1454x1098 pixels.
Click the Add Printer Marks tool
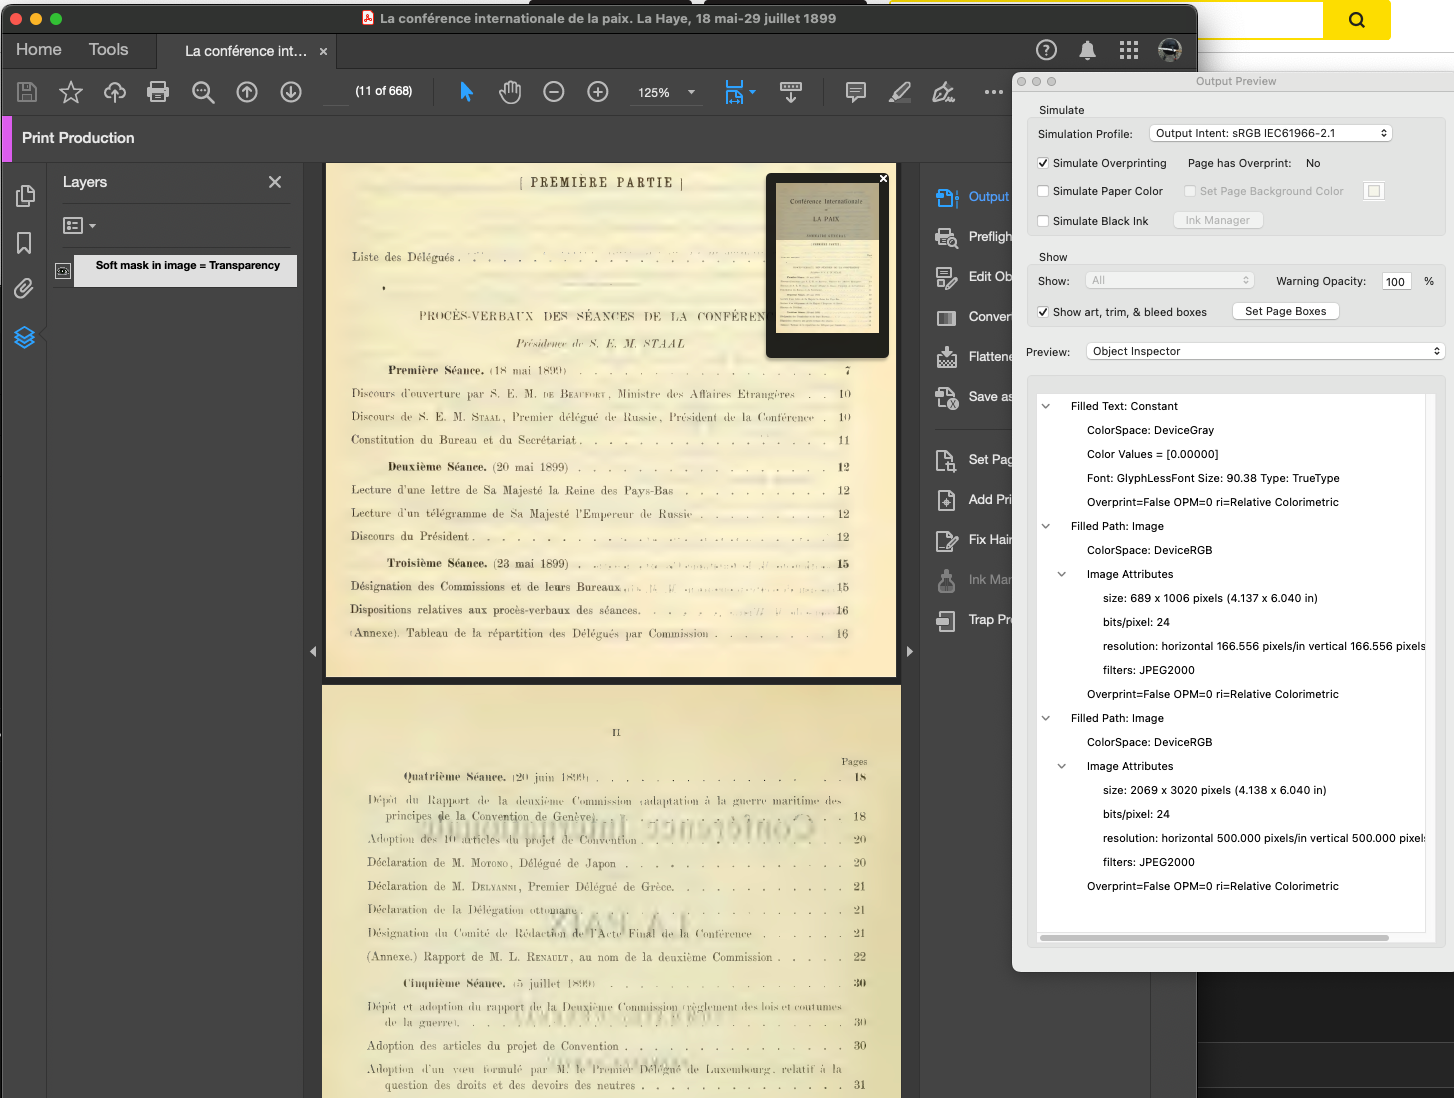(972, 500)
